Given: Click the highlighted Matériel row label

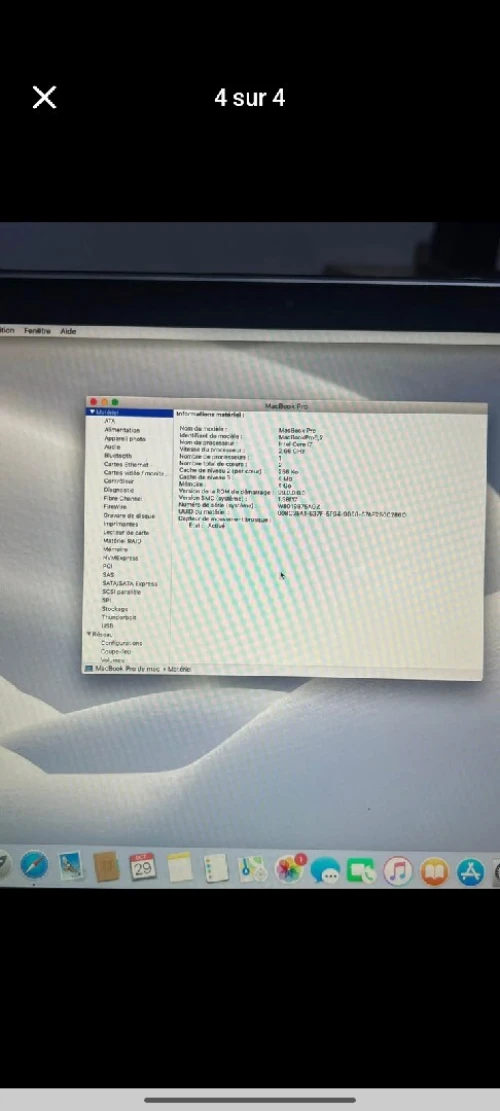Looking at the screenshot, I should coord(108,412).
